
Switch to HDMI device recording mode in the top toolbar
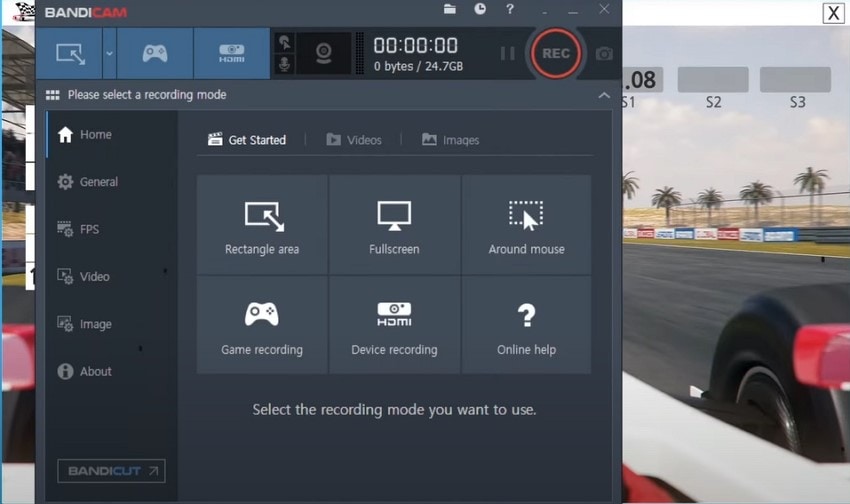[x=231, y=54]
